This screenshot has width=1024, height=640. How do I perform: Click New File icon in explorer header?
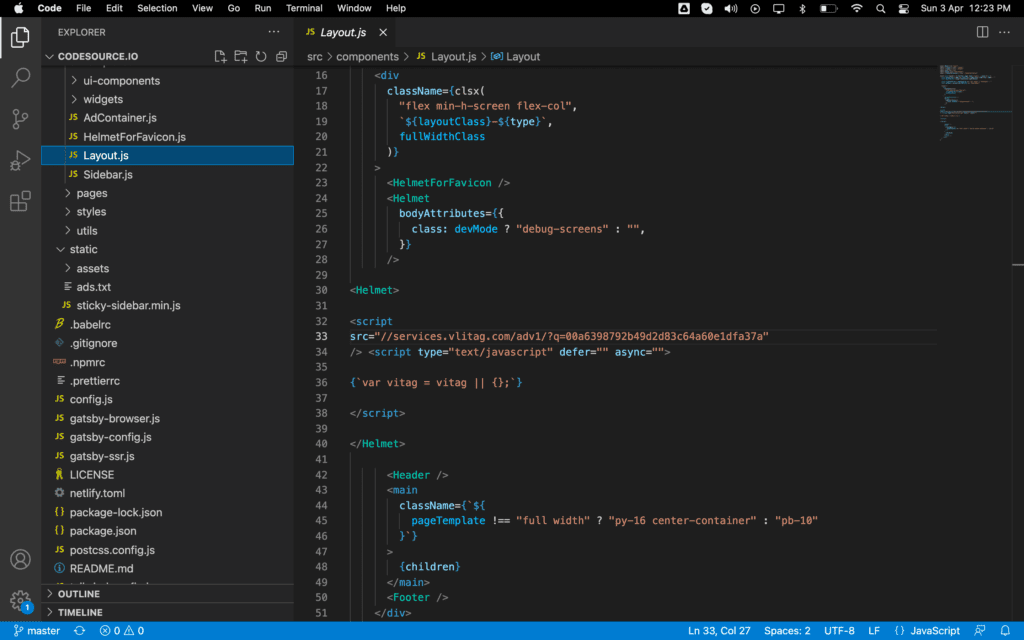221,57
